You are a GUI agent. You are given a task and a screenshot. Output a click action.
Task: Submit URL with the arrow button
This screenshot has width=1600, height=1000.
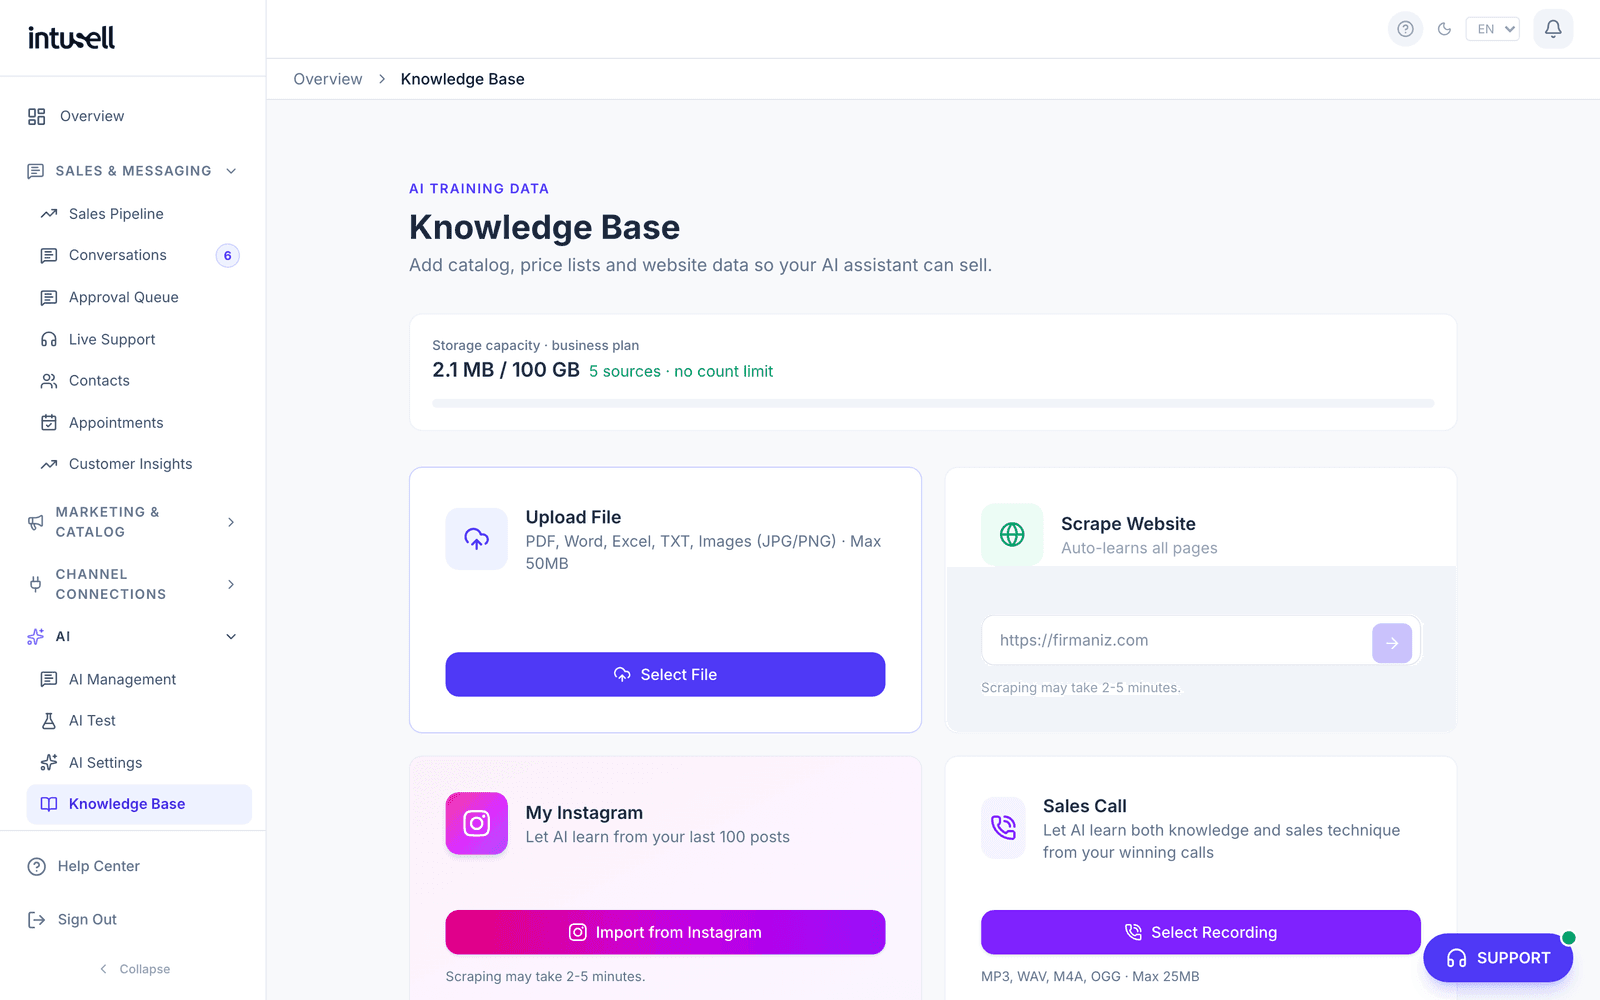[1392, 643]
